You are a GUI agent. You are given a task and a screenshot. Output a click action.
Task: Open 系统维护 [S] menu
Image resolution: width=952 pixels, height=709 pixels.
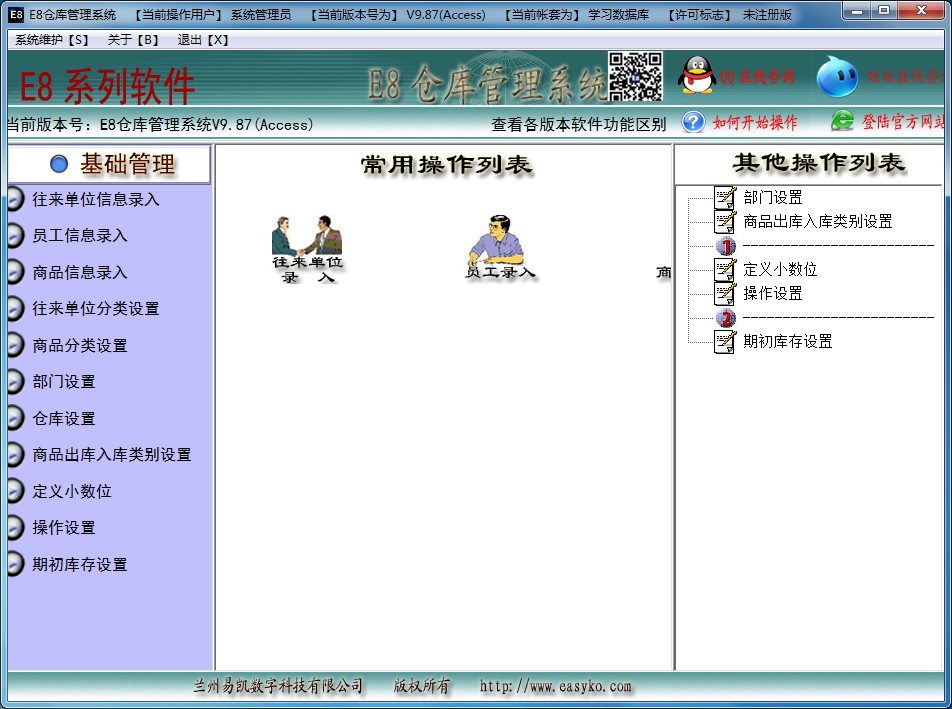pyautogui.click(x=52, y=40)
